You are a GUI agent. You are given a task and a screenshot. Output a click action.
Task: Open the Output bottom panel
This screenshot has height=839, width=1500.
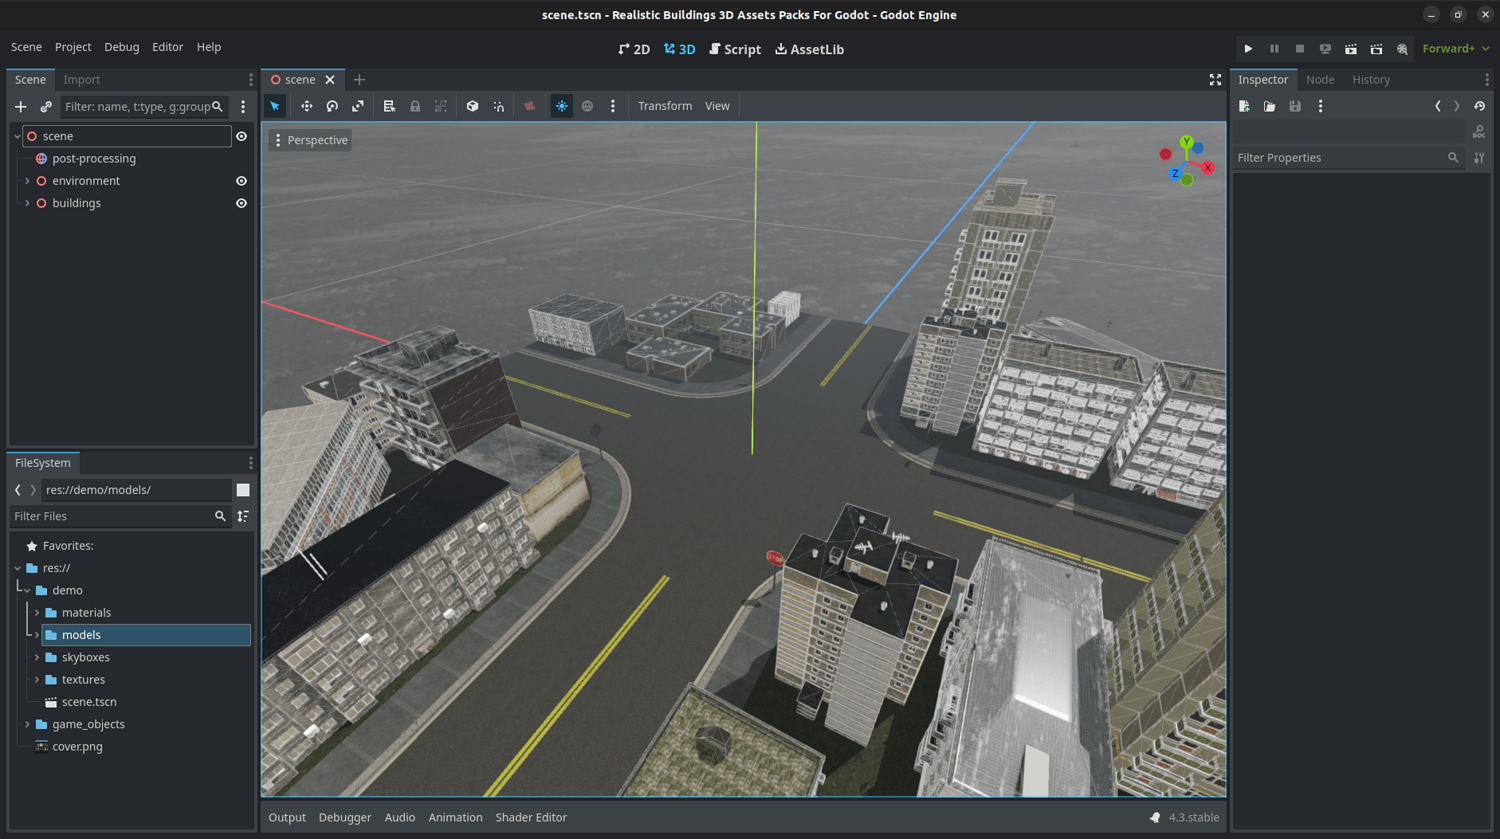click(287, 817)
